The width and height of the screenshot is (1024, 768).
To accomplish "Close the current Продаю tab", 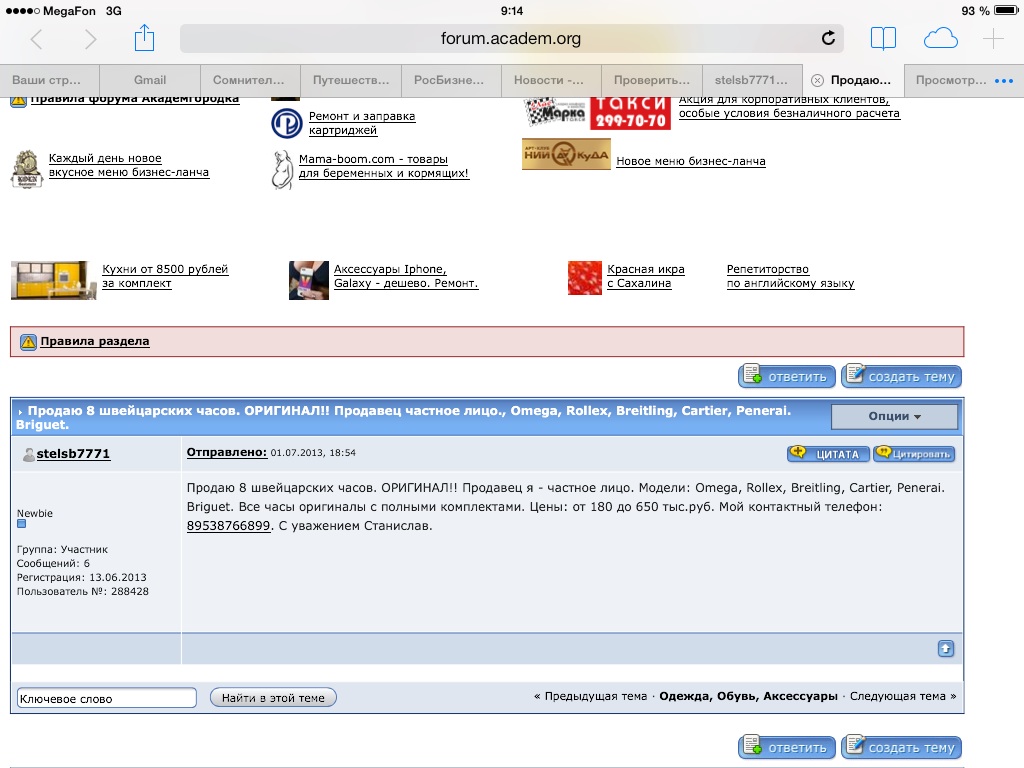I will pyautogui.click(x=817, y=80).
